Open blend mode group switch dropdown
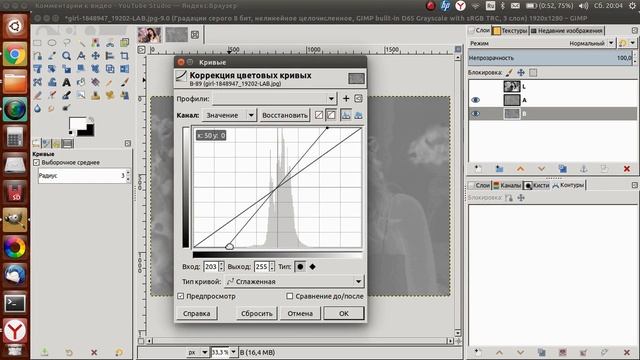Screen dimensions: 640x360 click(x=628, y=43)
